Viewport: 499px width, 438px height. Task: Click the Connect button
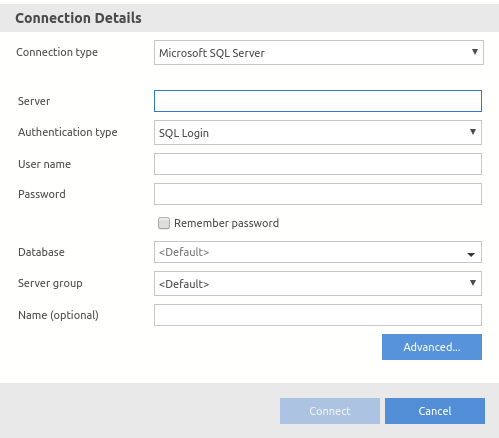point(330,411)
